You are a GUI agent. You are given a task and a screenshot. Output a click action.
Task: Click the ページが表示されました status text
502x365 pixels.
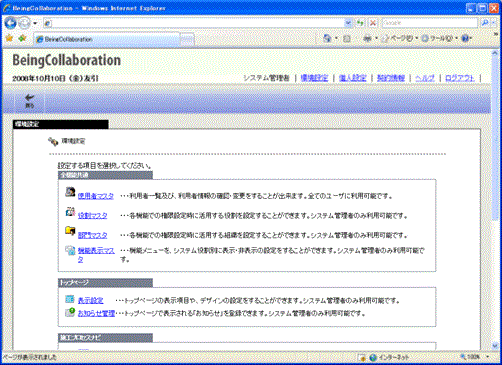point(30,358)
